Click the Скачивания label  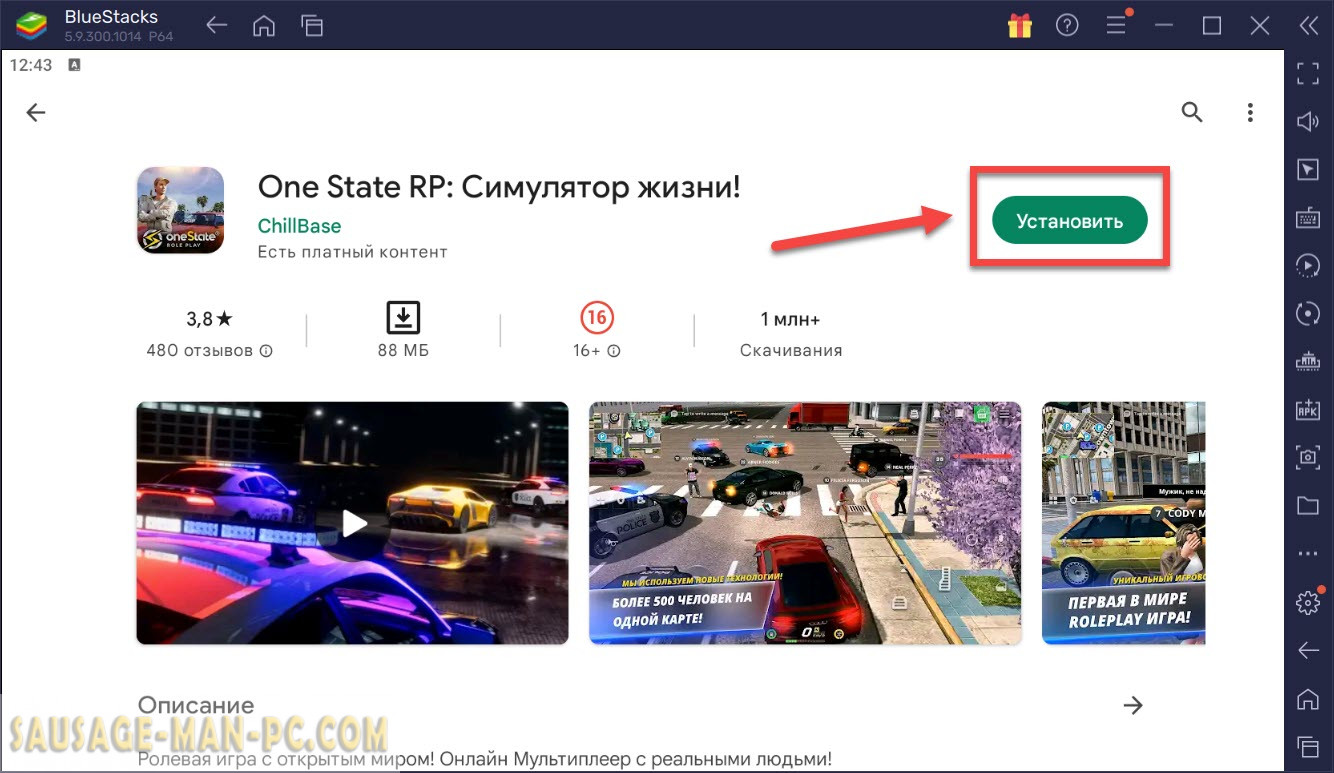point(791,351)
